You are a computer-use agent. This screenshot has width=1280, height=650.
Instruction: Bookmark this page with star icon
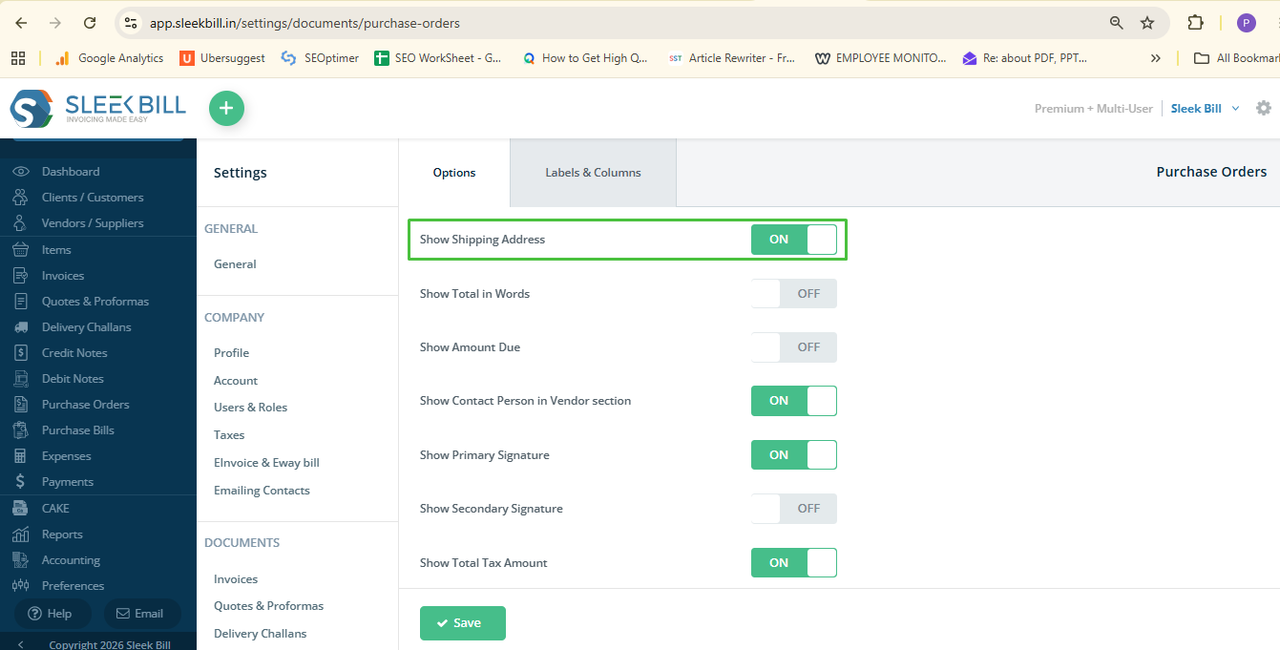pyautogui.click(x=1147, y=22)
